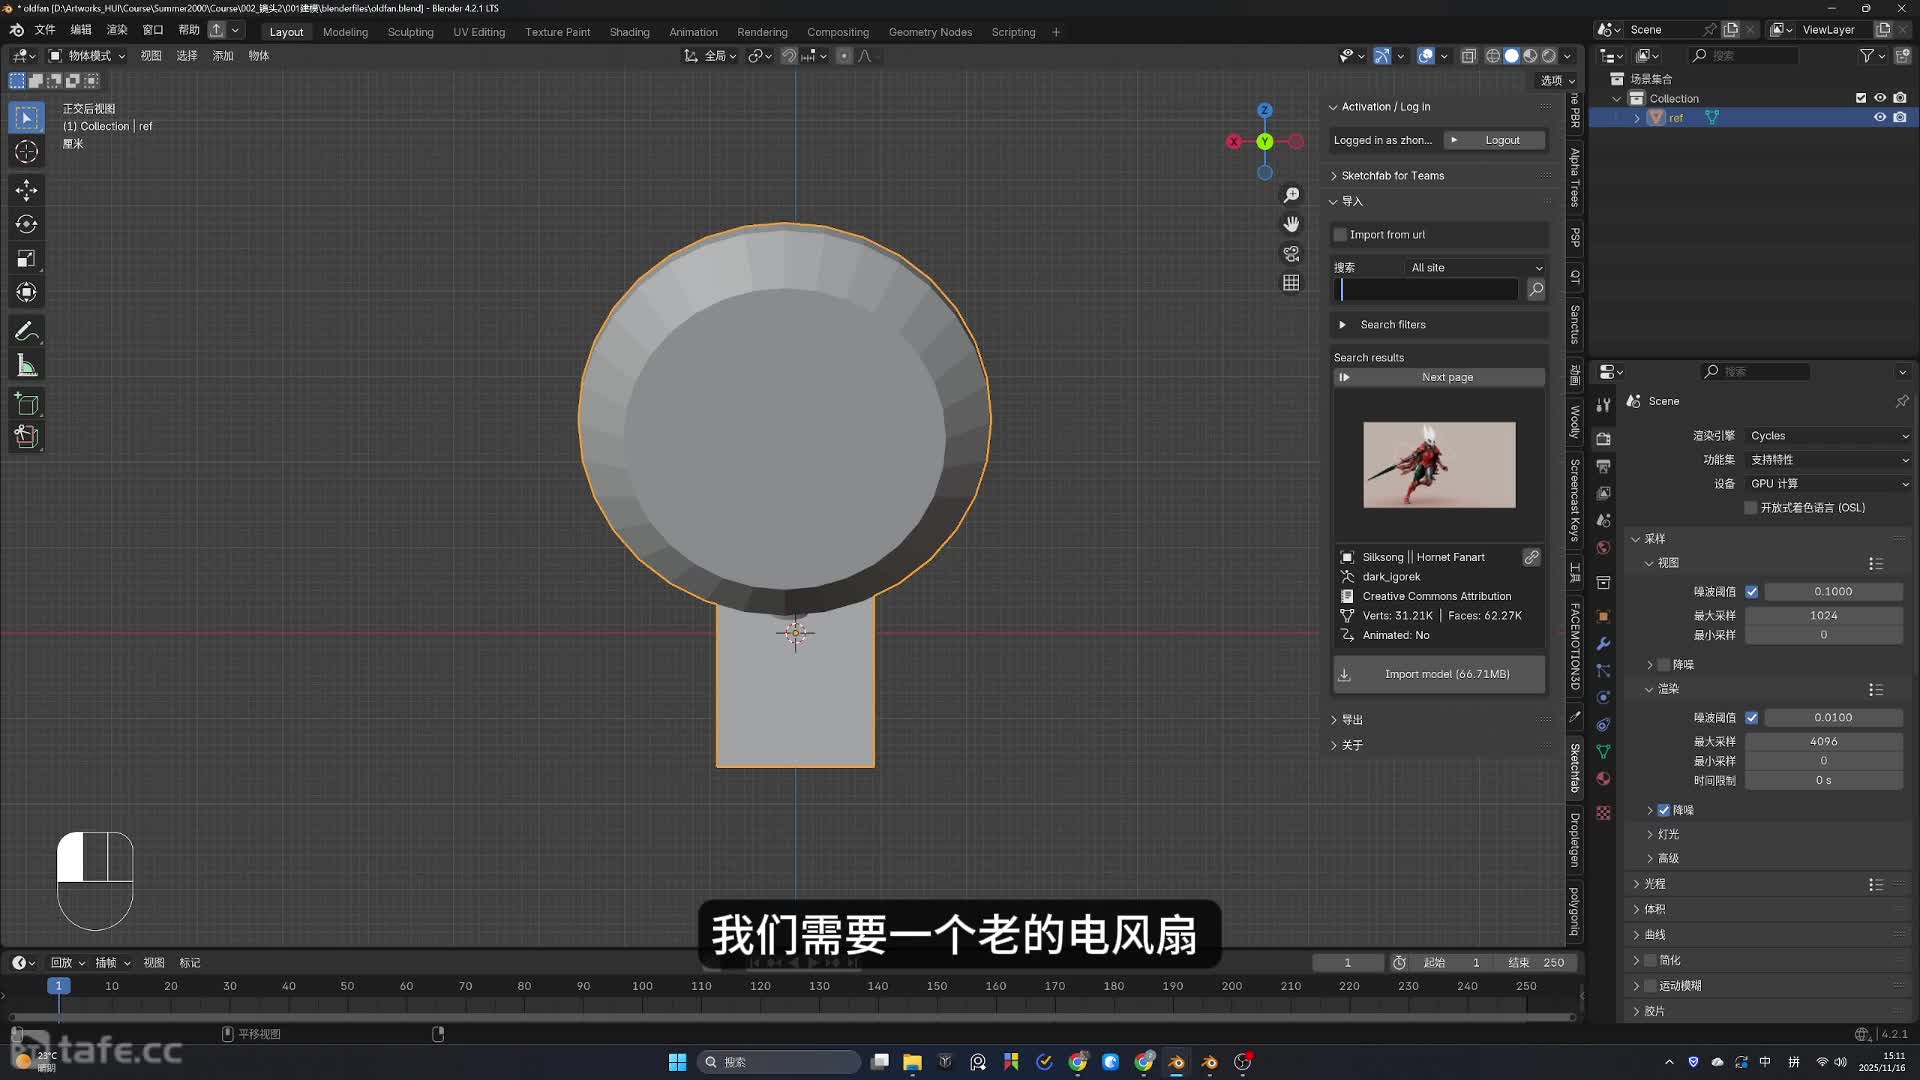Enable Import from url checkbox
Image resolution: width=1920 pixels, height=1080 pixels.
[x=1341, y=235]
